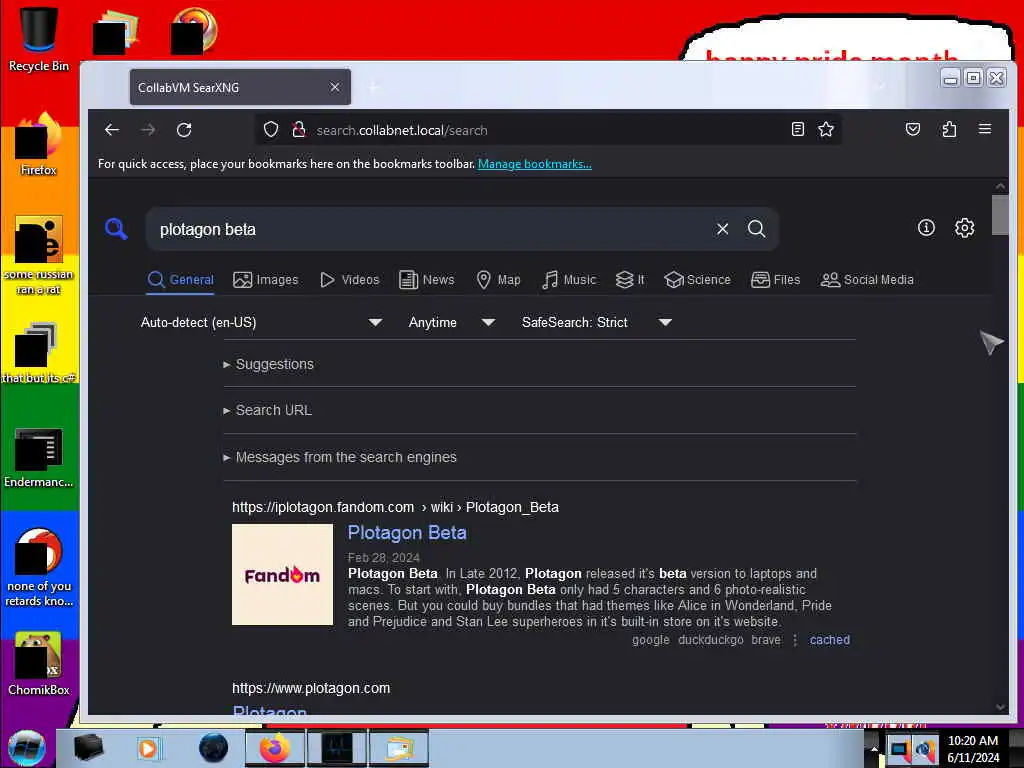Screen dimensions: 1024x768
Task: Open Firefox hamburger application menu
Action: [x=985, y=129]
